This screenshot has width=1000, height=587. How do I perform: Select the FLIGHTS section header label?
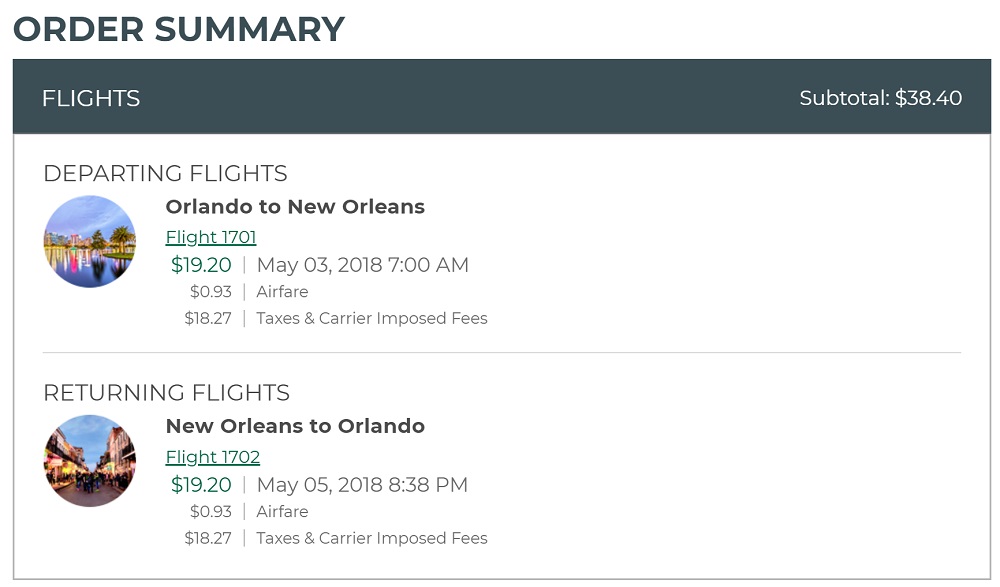coord(91,98)
